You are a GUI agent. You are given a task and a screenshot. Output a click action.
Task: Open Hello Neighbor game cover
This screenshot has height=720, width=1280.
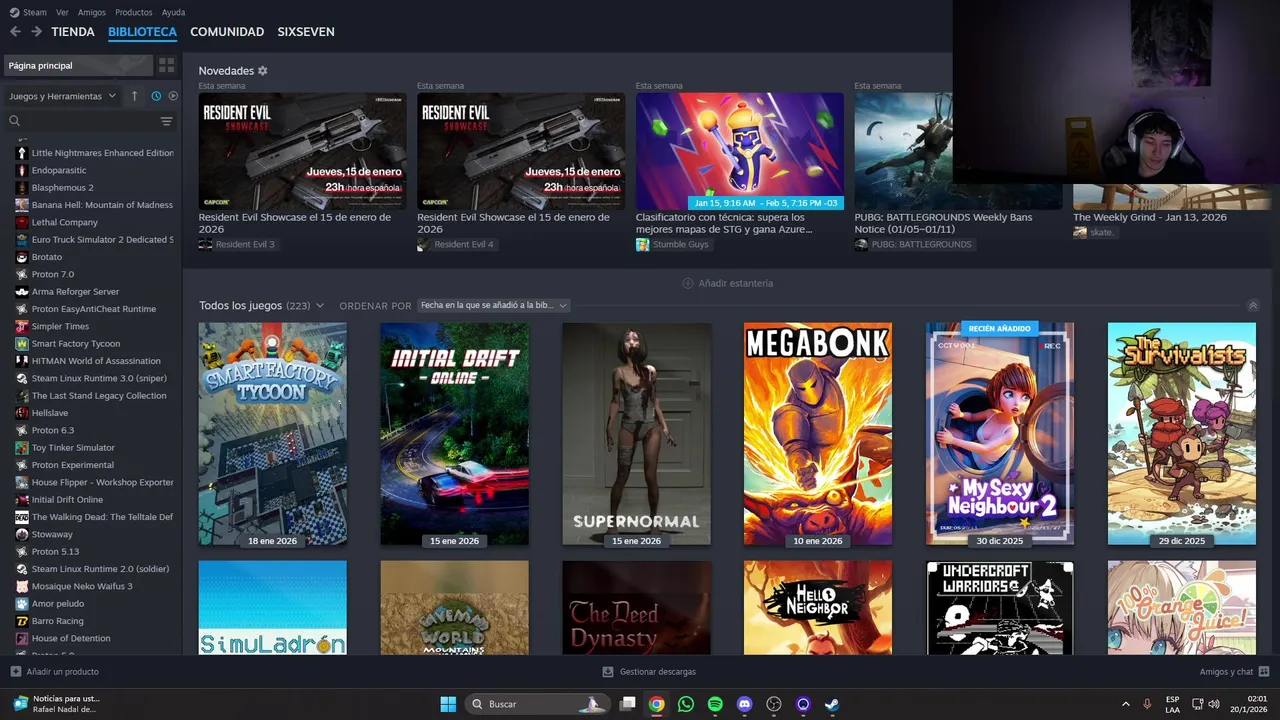(818, 607)
